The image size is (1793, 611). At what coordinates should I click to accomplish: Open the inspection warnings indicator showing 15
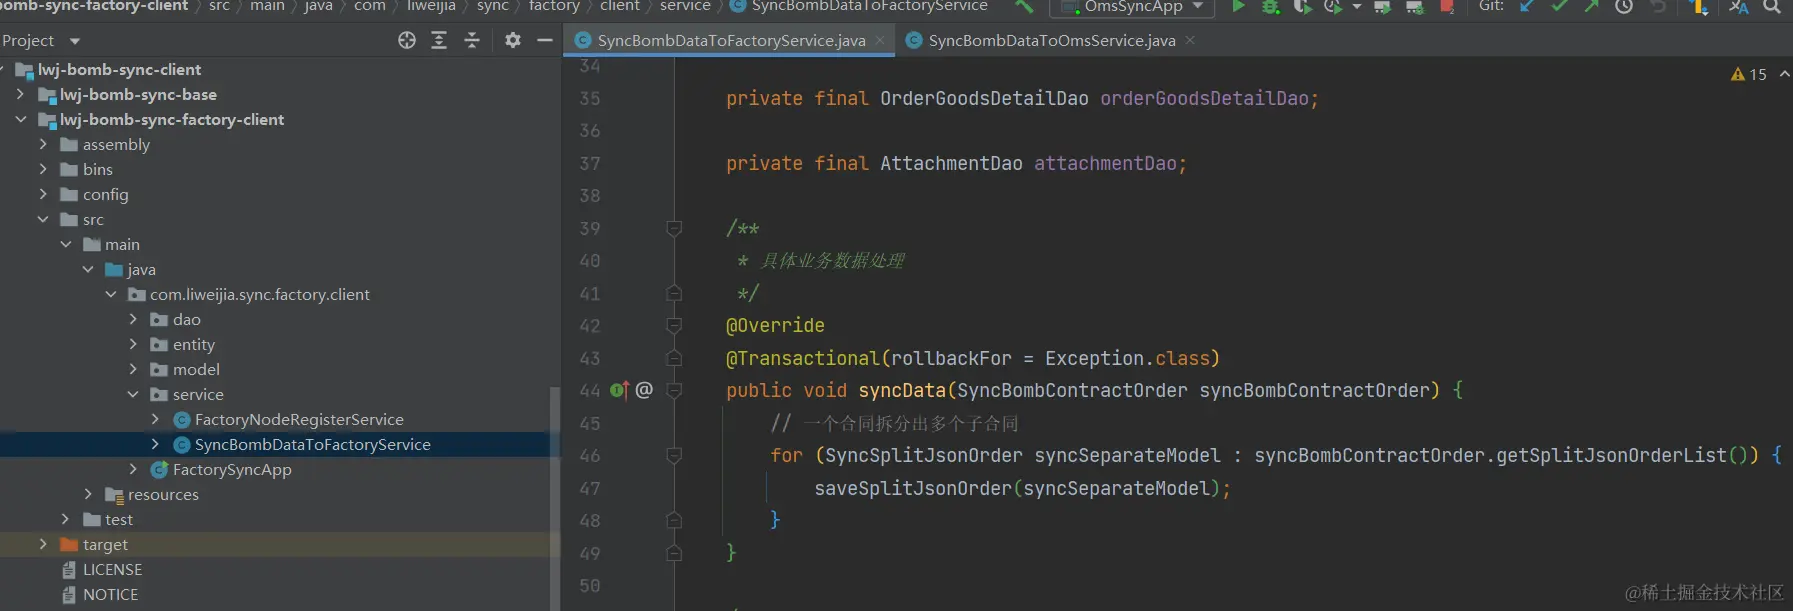(x=1749, y=74)
